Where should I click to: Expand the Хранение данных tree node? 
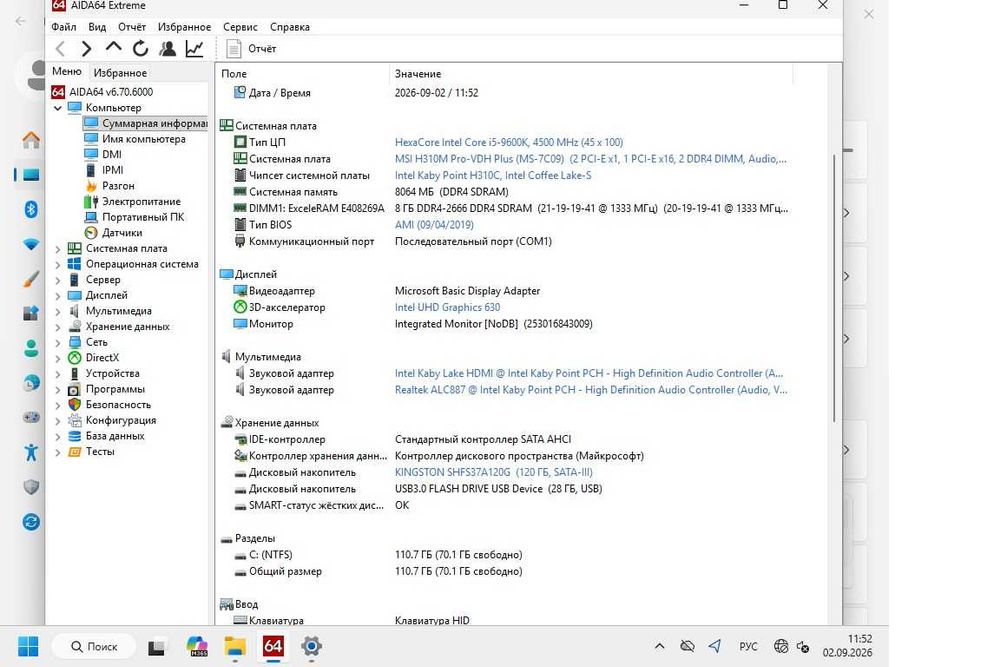(x=58, y=326)
